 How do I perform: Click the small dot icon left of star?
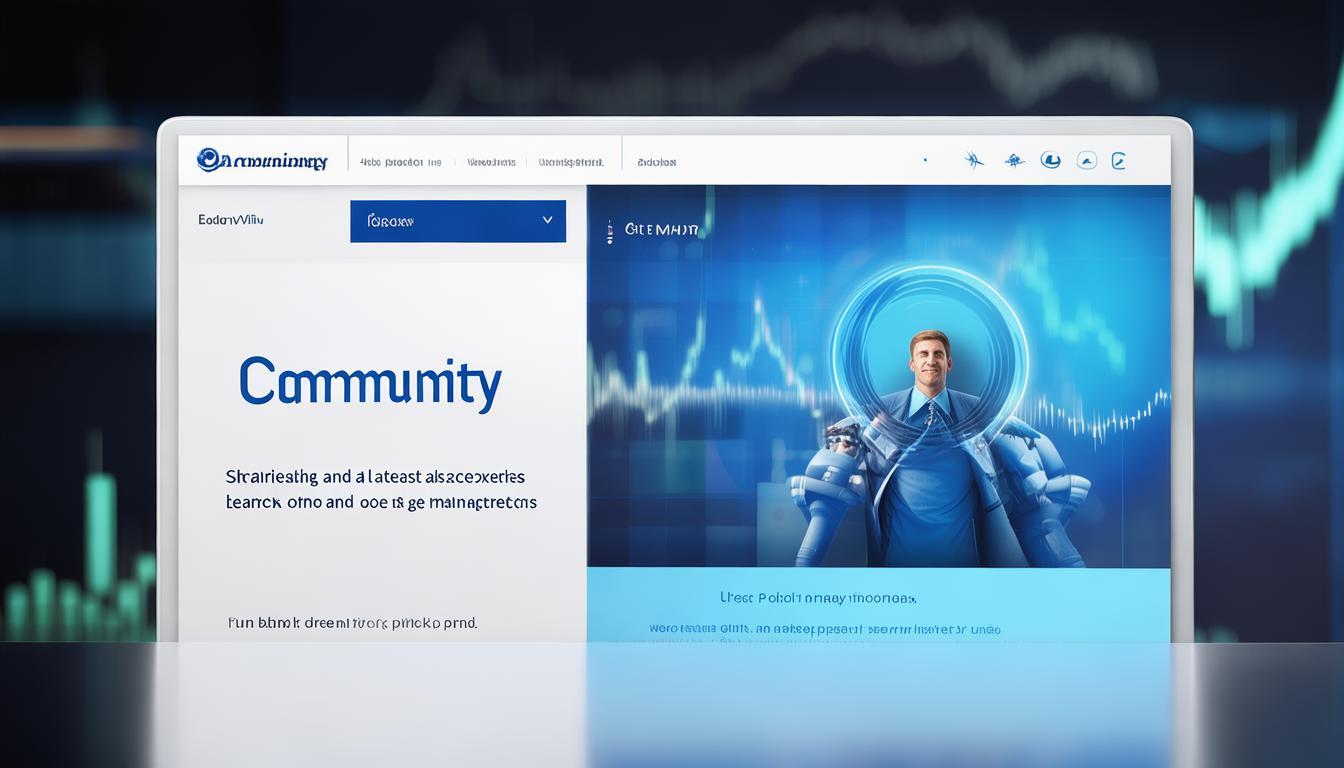pos(925,160)
